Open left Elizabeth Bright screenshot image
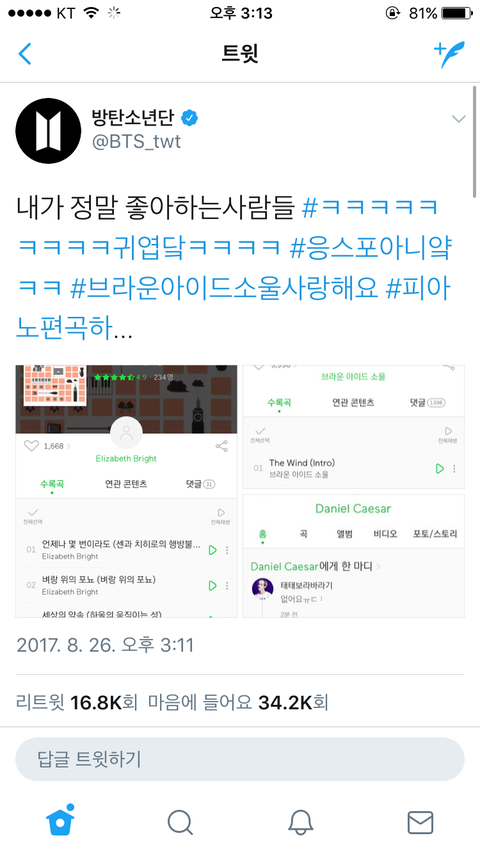The image size is (480, 854). coord(126,491)
